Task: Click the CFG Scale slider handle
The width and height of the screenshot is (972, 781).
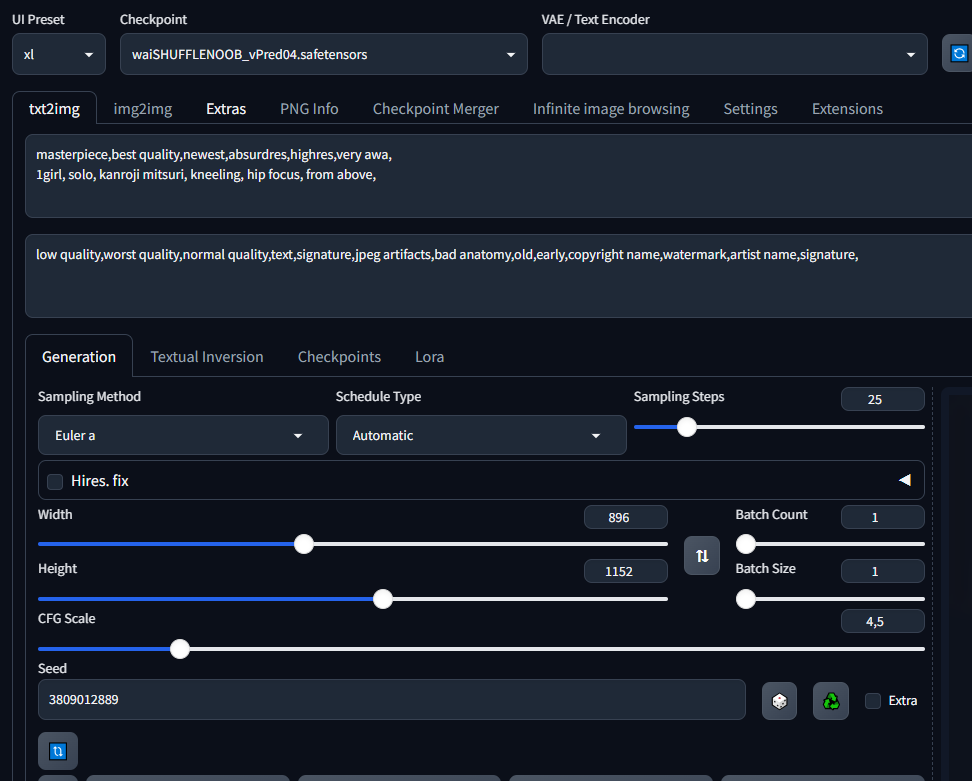Action: [x=180, y=649]
